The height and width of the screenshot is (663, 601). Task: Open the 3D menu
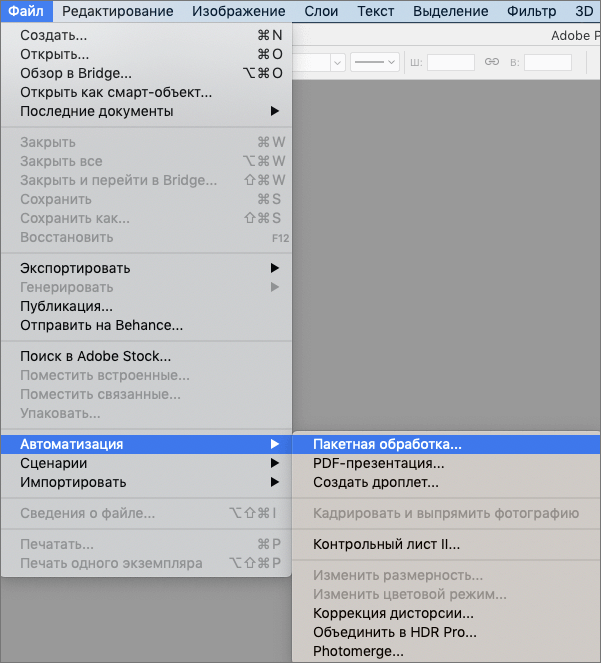pyautogui.click(x=584, y=11)
